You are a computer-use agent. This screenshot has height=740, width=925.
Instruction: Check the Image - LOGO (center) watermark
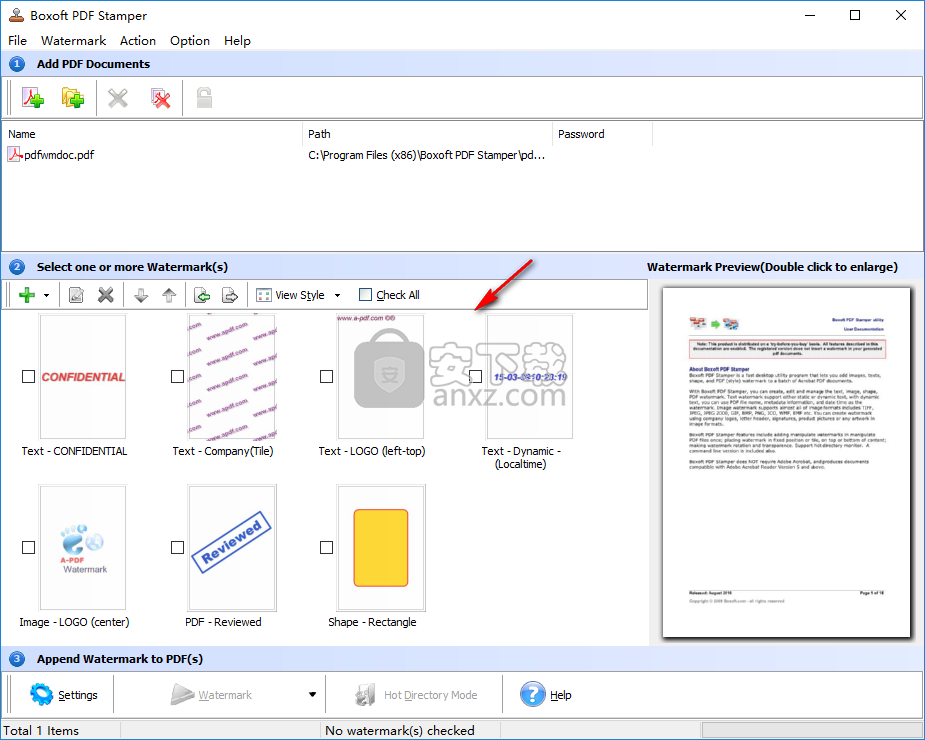[x=28, y=548]
